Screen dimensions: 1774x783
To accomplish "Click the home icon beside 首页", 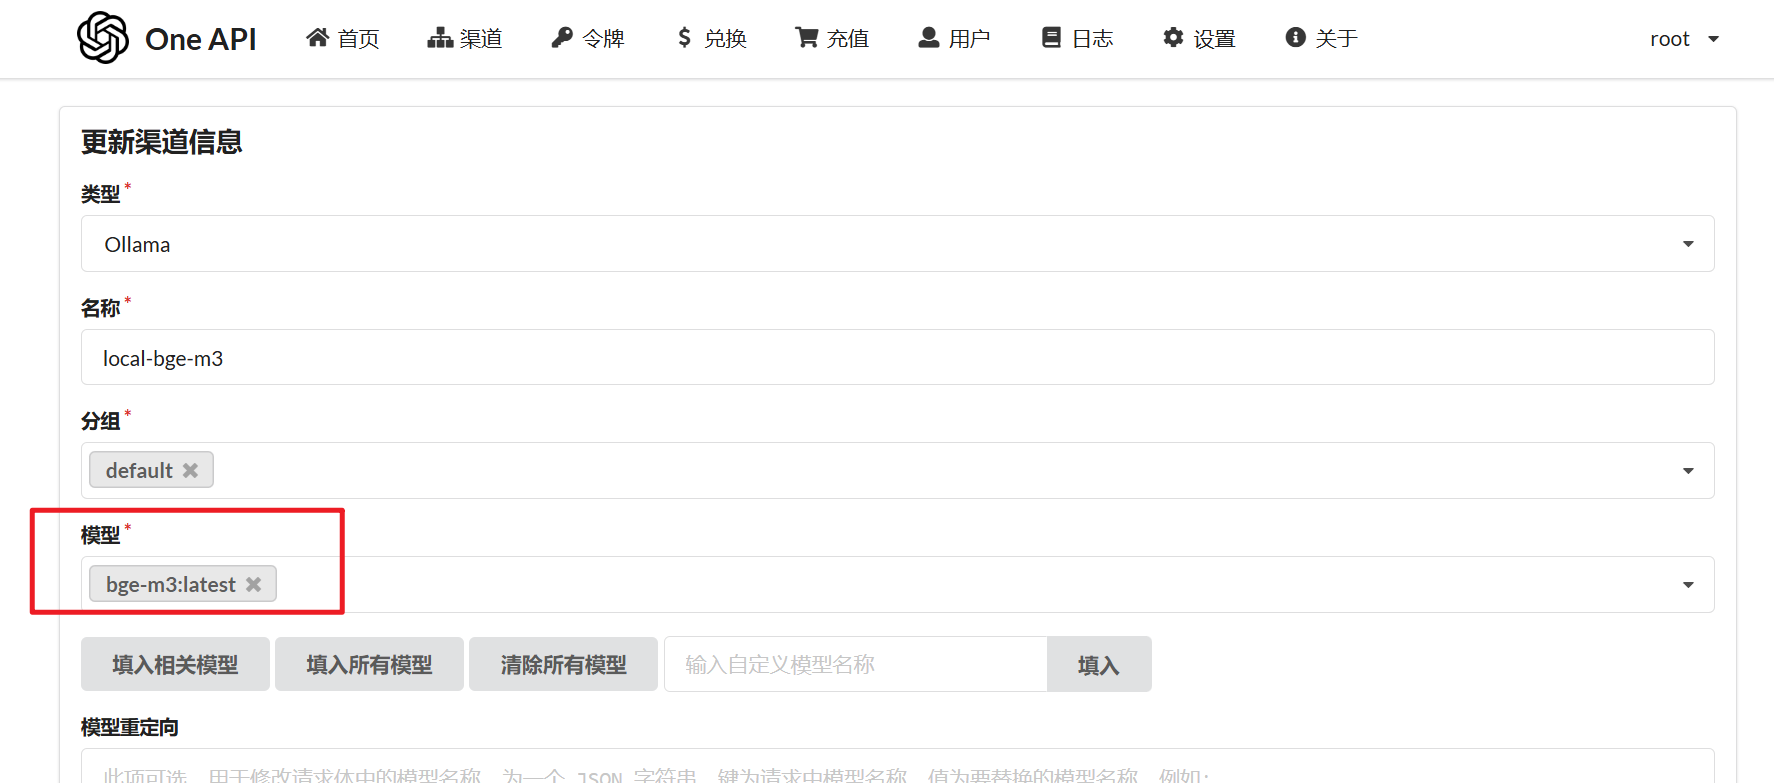I will coord(318,38).
